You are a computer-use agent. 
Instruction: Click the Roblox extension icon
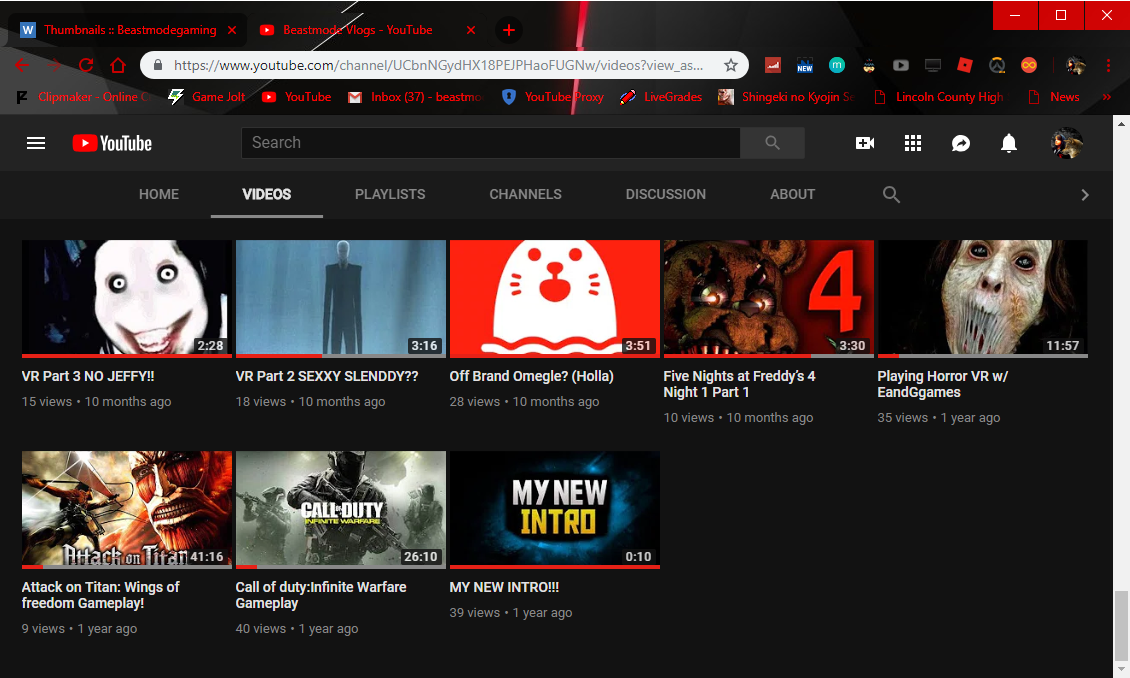[965, 66]
